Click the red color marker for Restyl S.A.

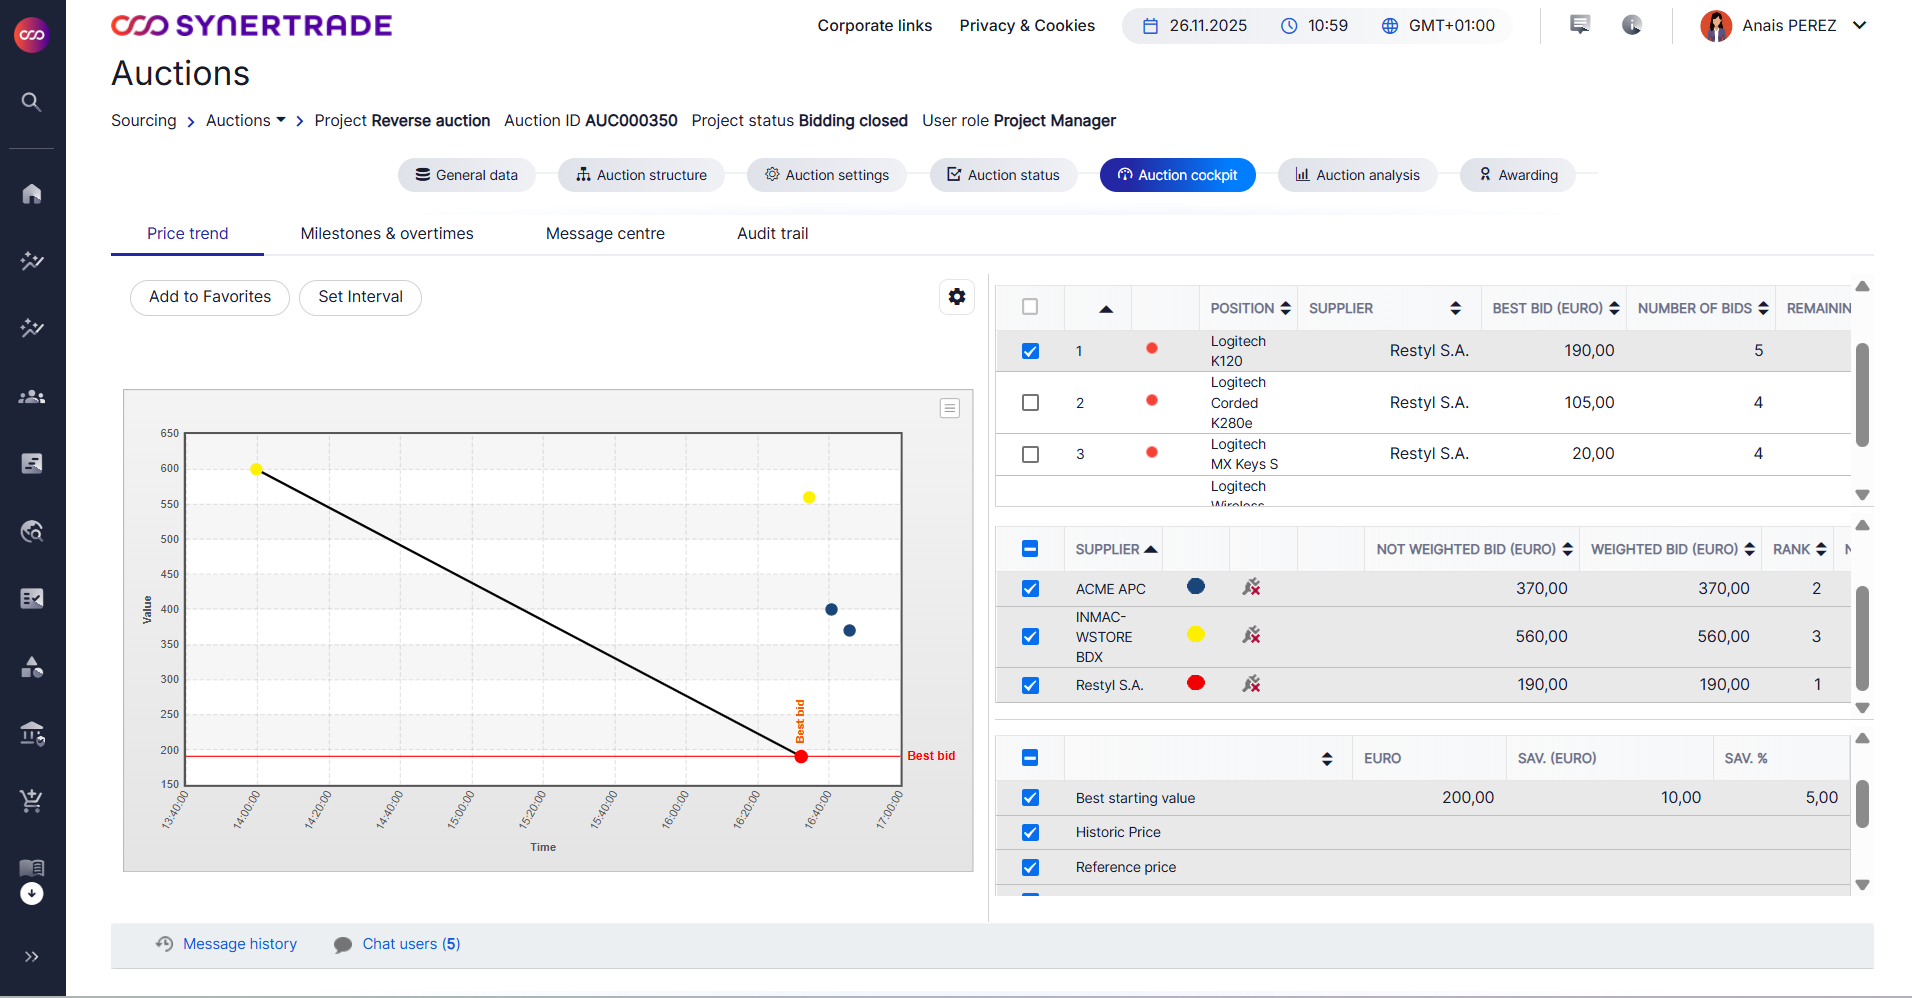1196,683
